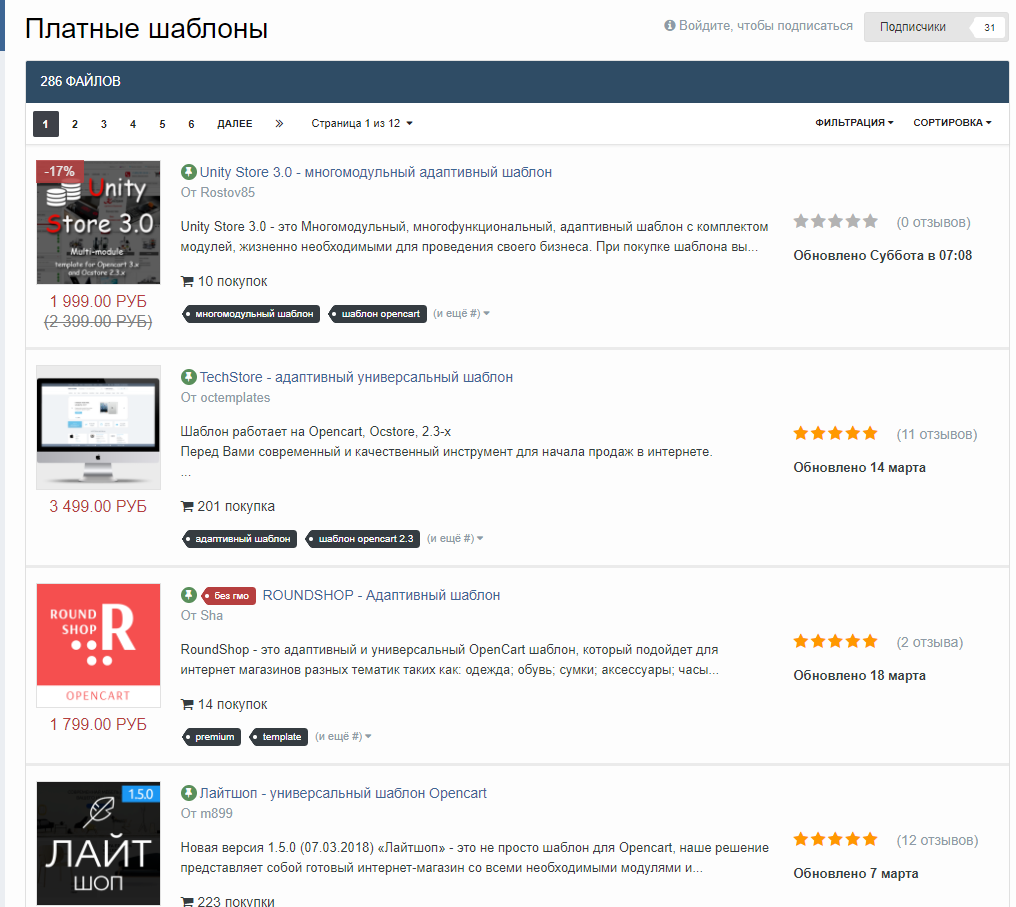Go to page 3
The height and width of the screenshot is (907, 1016).
tap(104, 124)
